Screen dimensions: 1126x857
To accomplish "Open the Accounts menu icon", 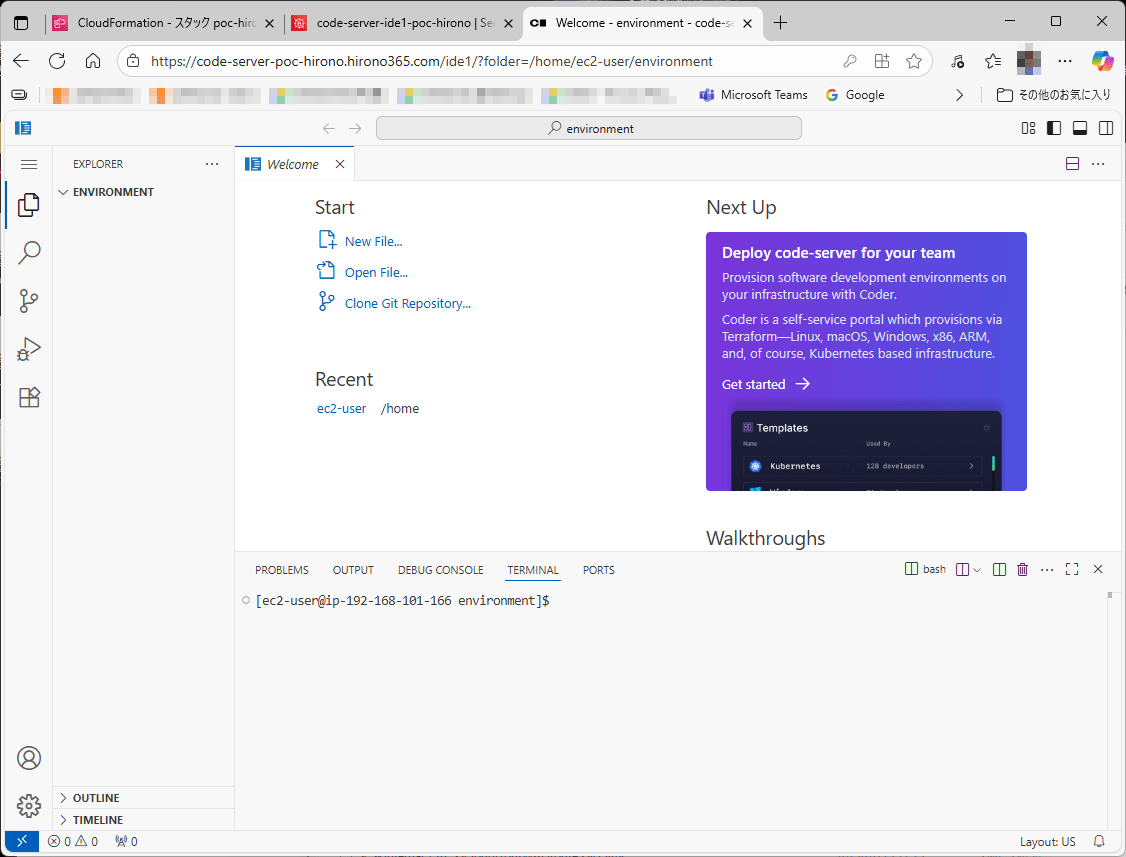I will 29,758.
